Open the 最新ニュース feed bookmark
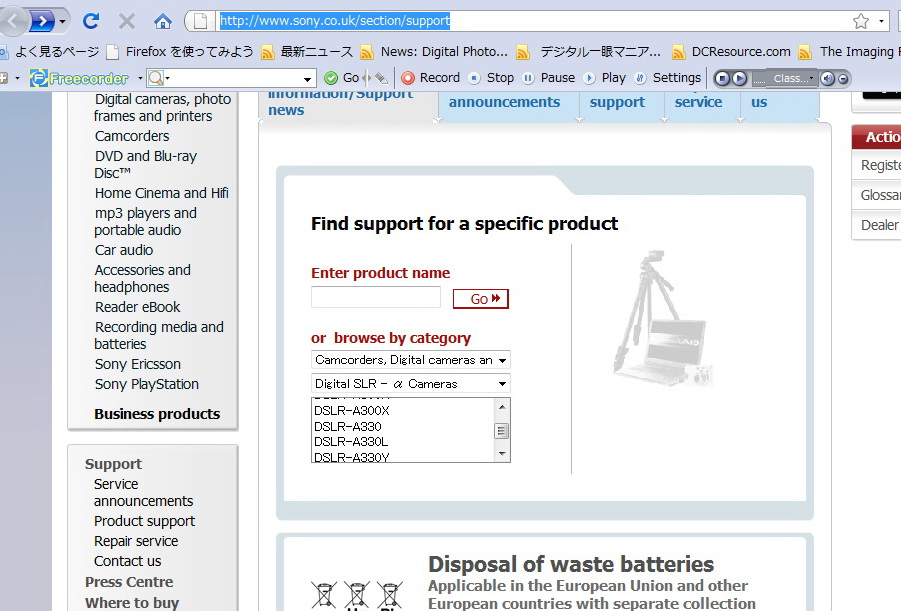The width and height of the screenshot is (901, 611). (307, 52)
